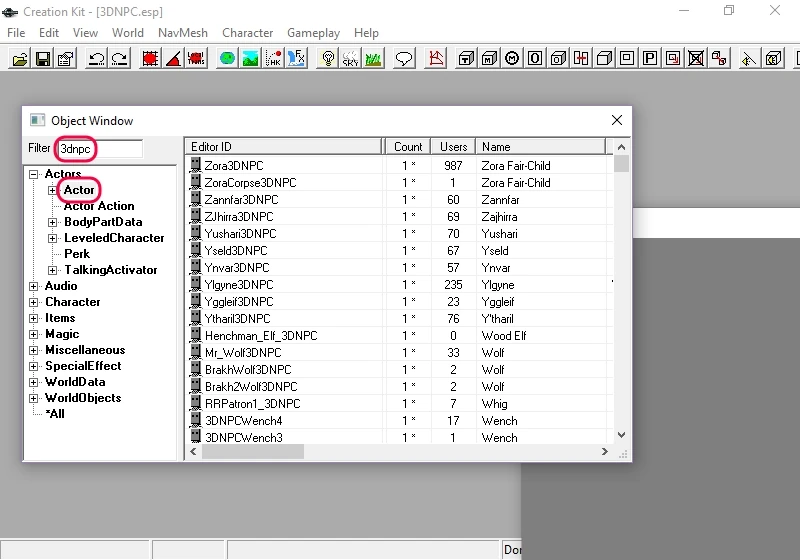Select the *All tree item
This screenshot has height=560, width=800.
(55, 414)
